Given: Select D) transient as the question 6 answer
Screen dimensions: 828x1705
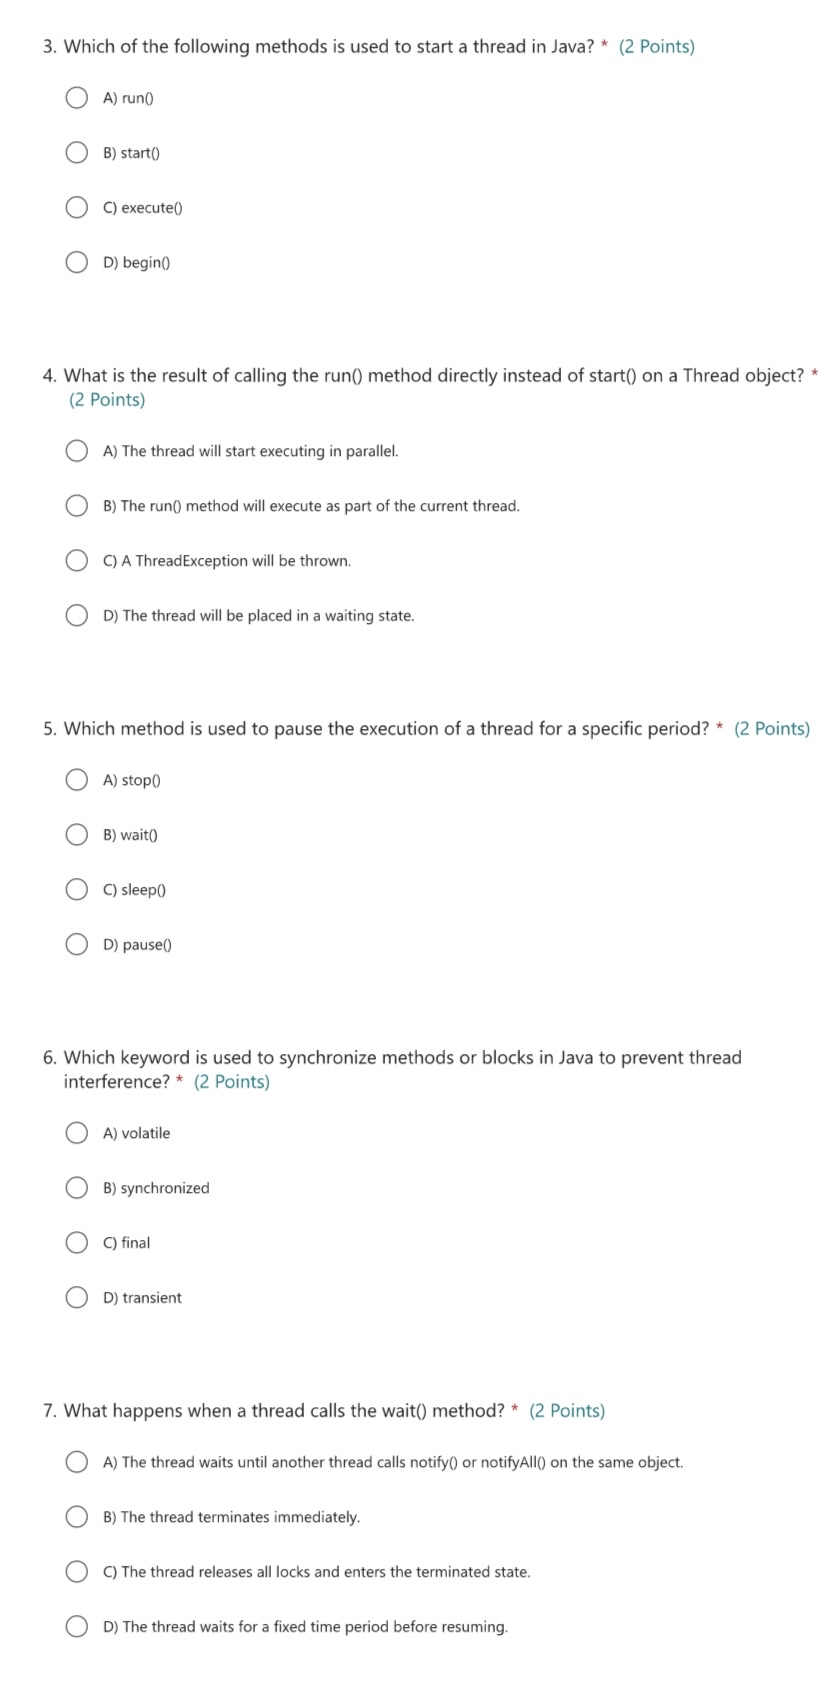Looking at the screenshot, I should 76,1297.
